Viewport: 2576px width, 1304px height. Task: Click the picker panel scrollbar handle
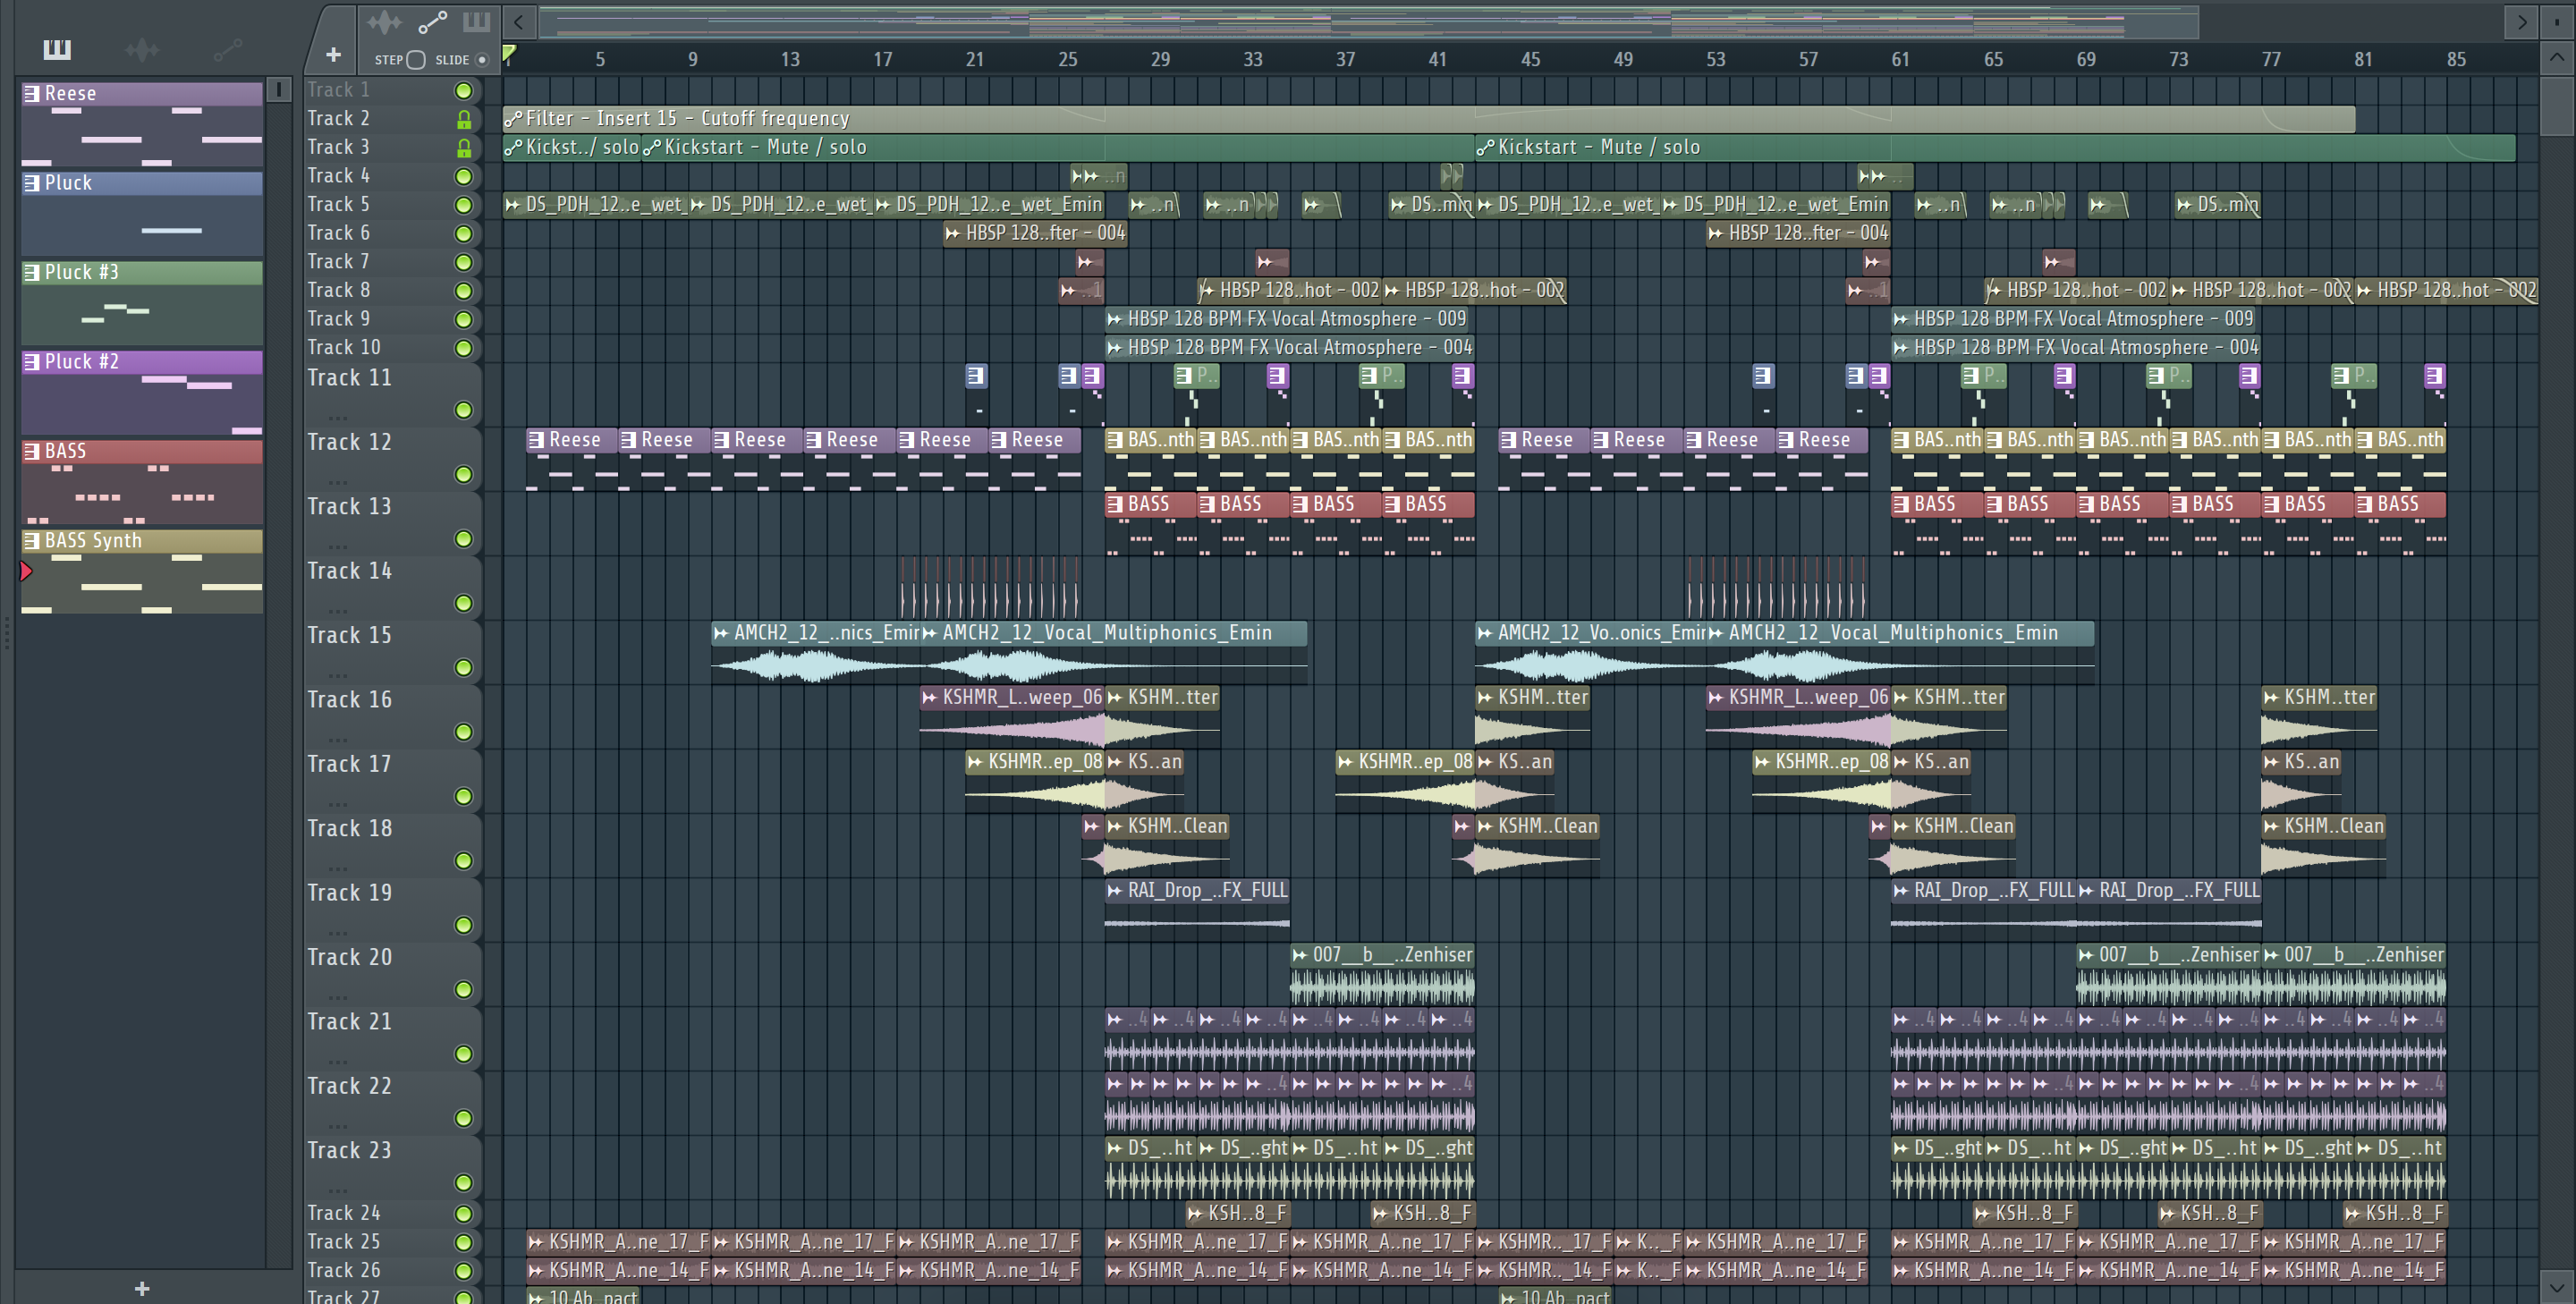(279, 90)
